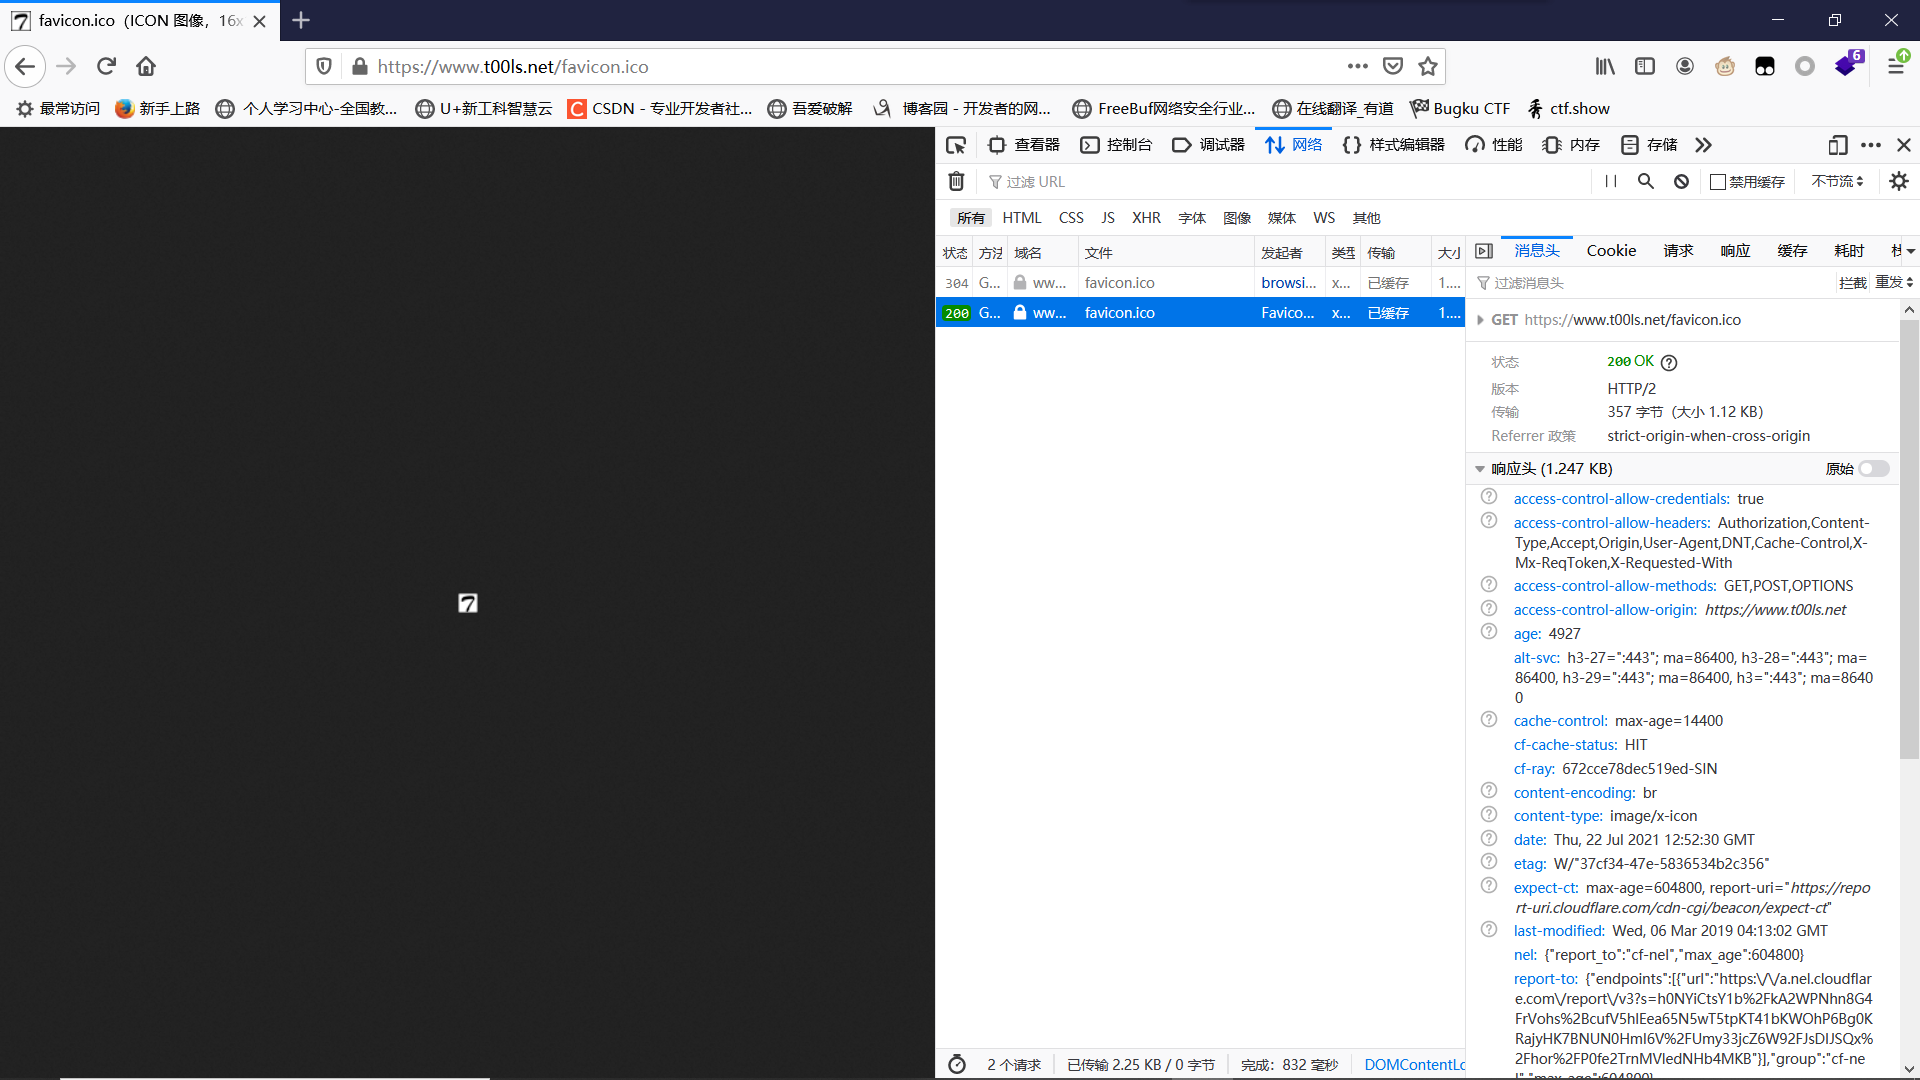Save page to Pocket
Image resolution: width=1920 pixels, height=1080 pixels.
tap(1392, 66)
